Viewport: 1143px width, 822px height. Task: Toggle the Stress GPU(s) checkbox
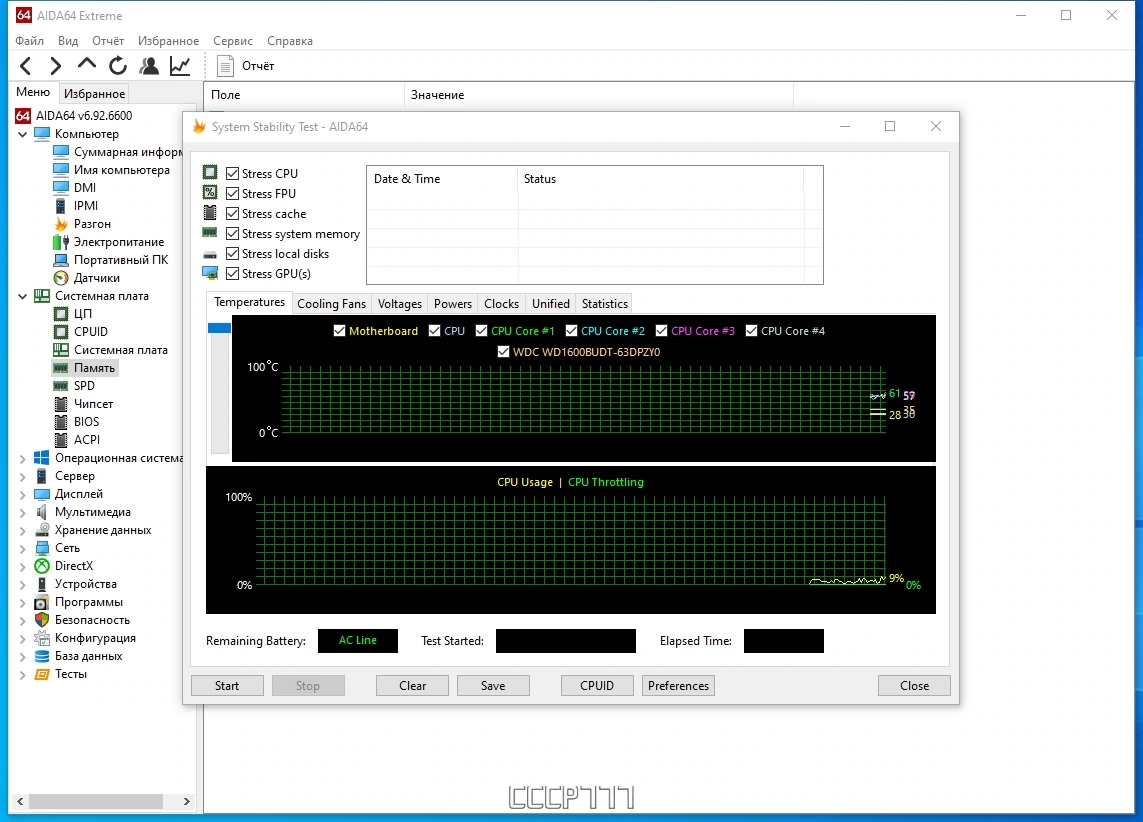(233, 273)
